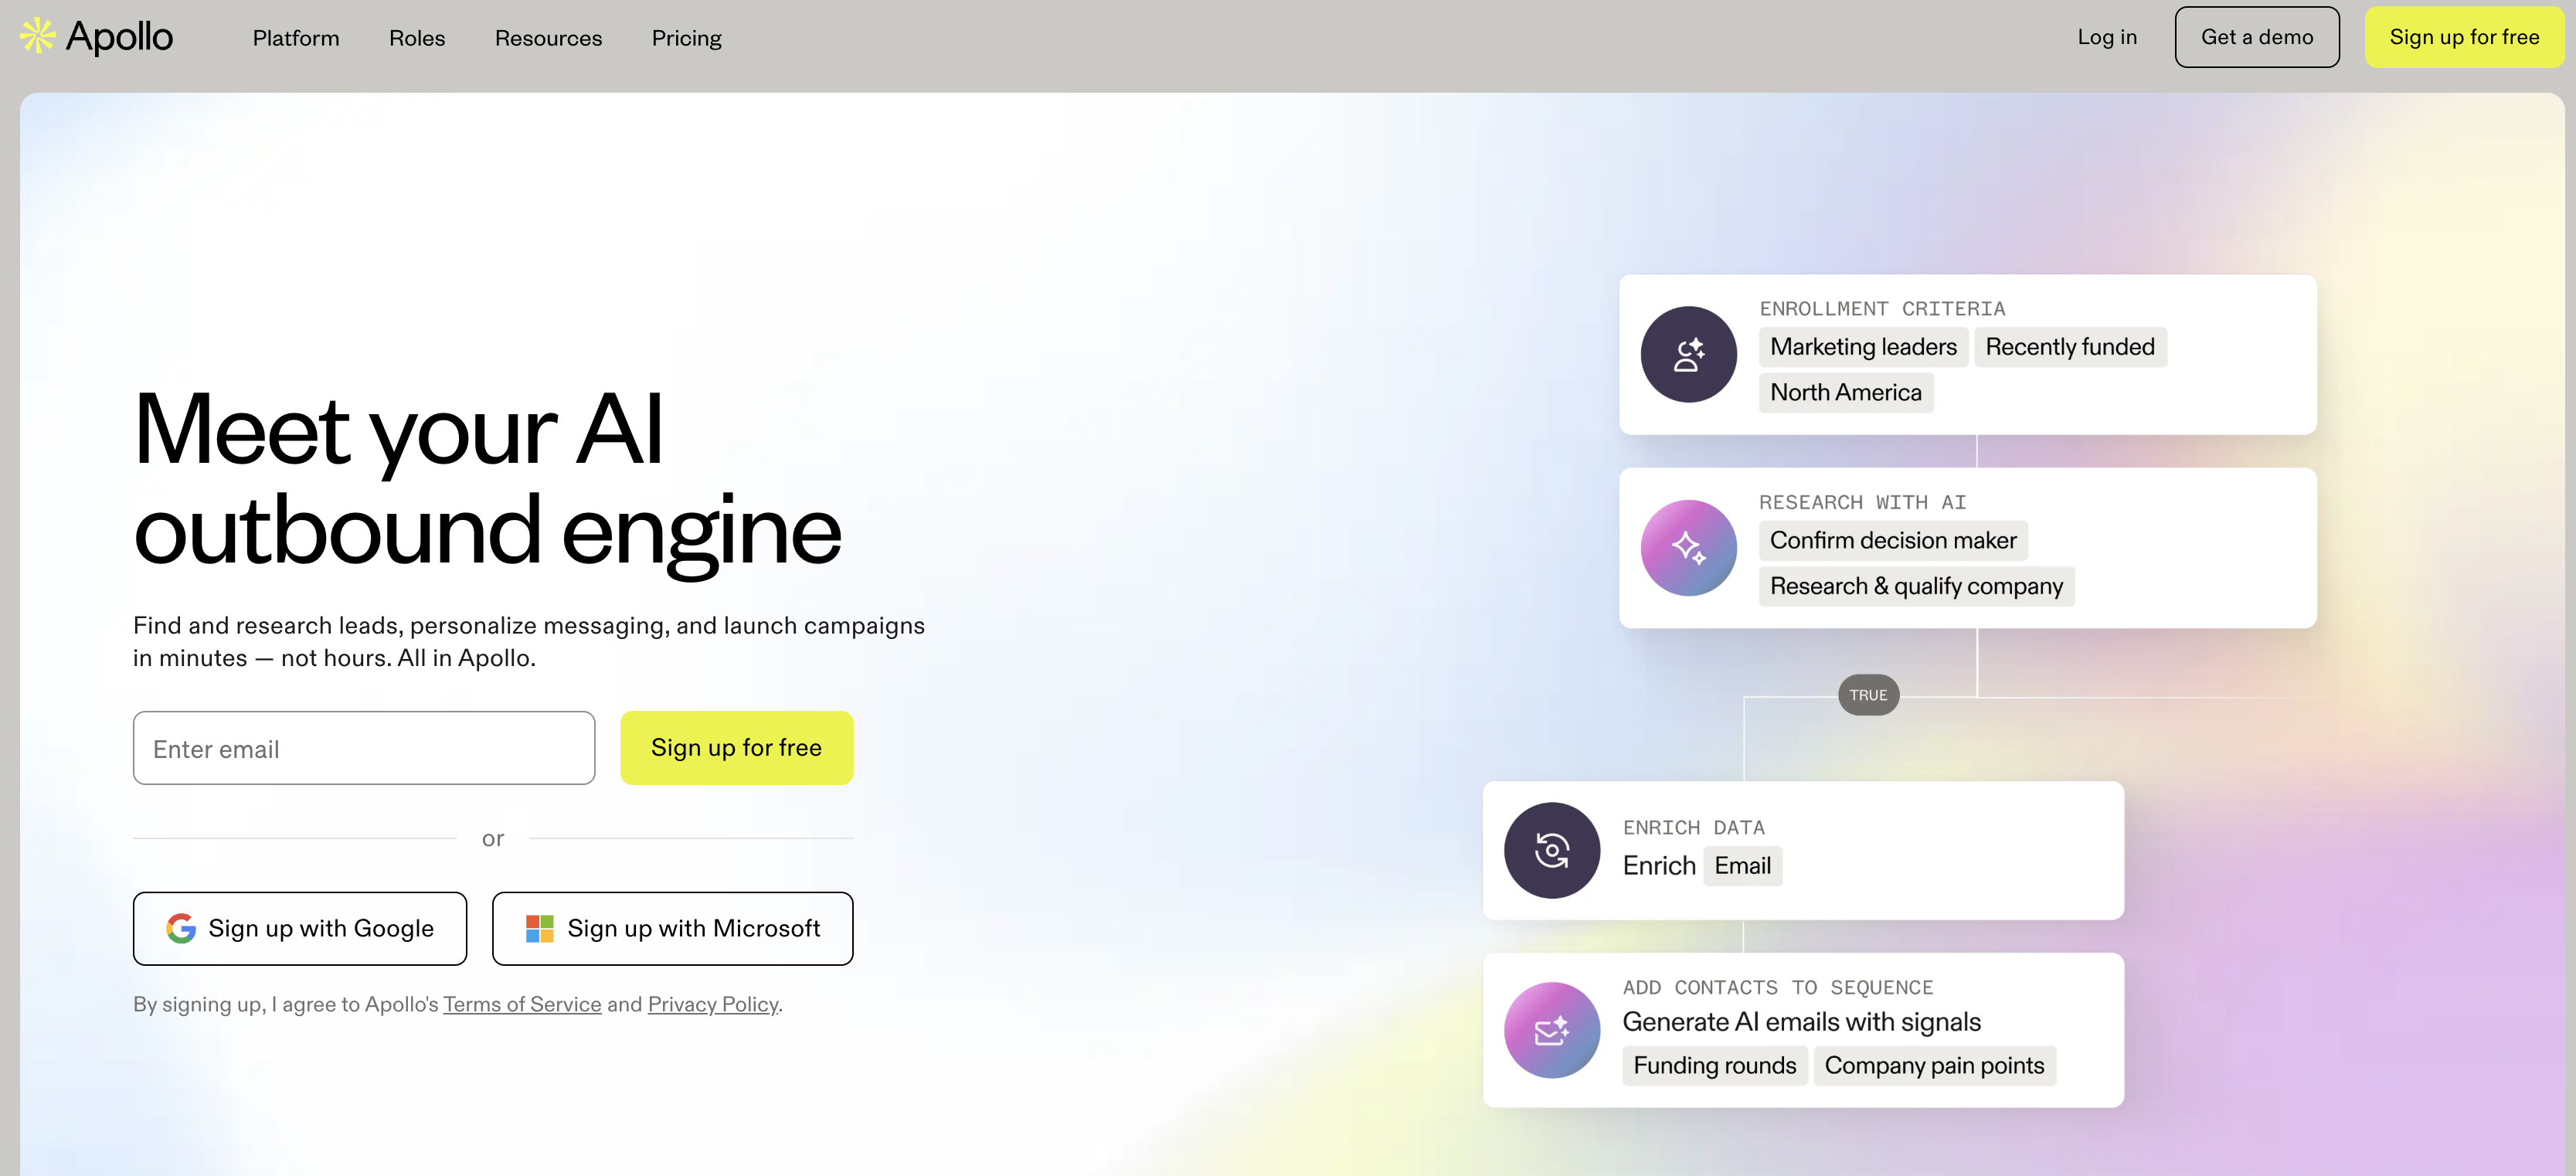Click the Research with AI sparkle icon
Image resolution: width=2576 pixels, height=1176 pixels.
pos(1688,548)
